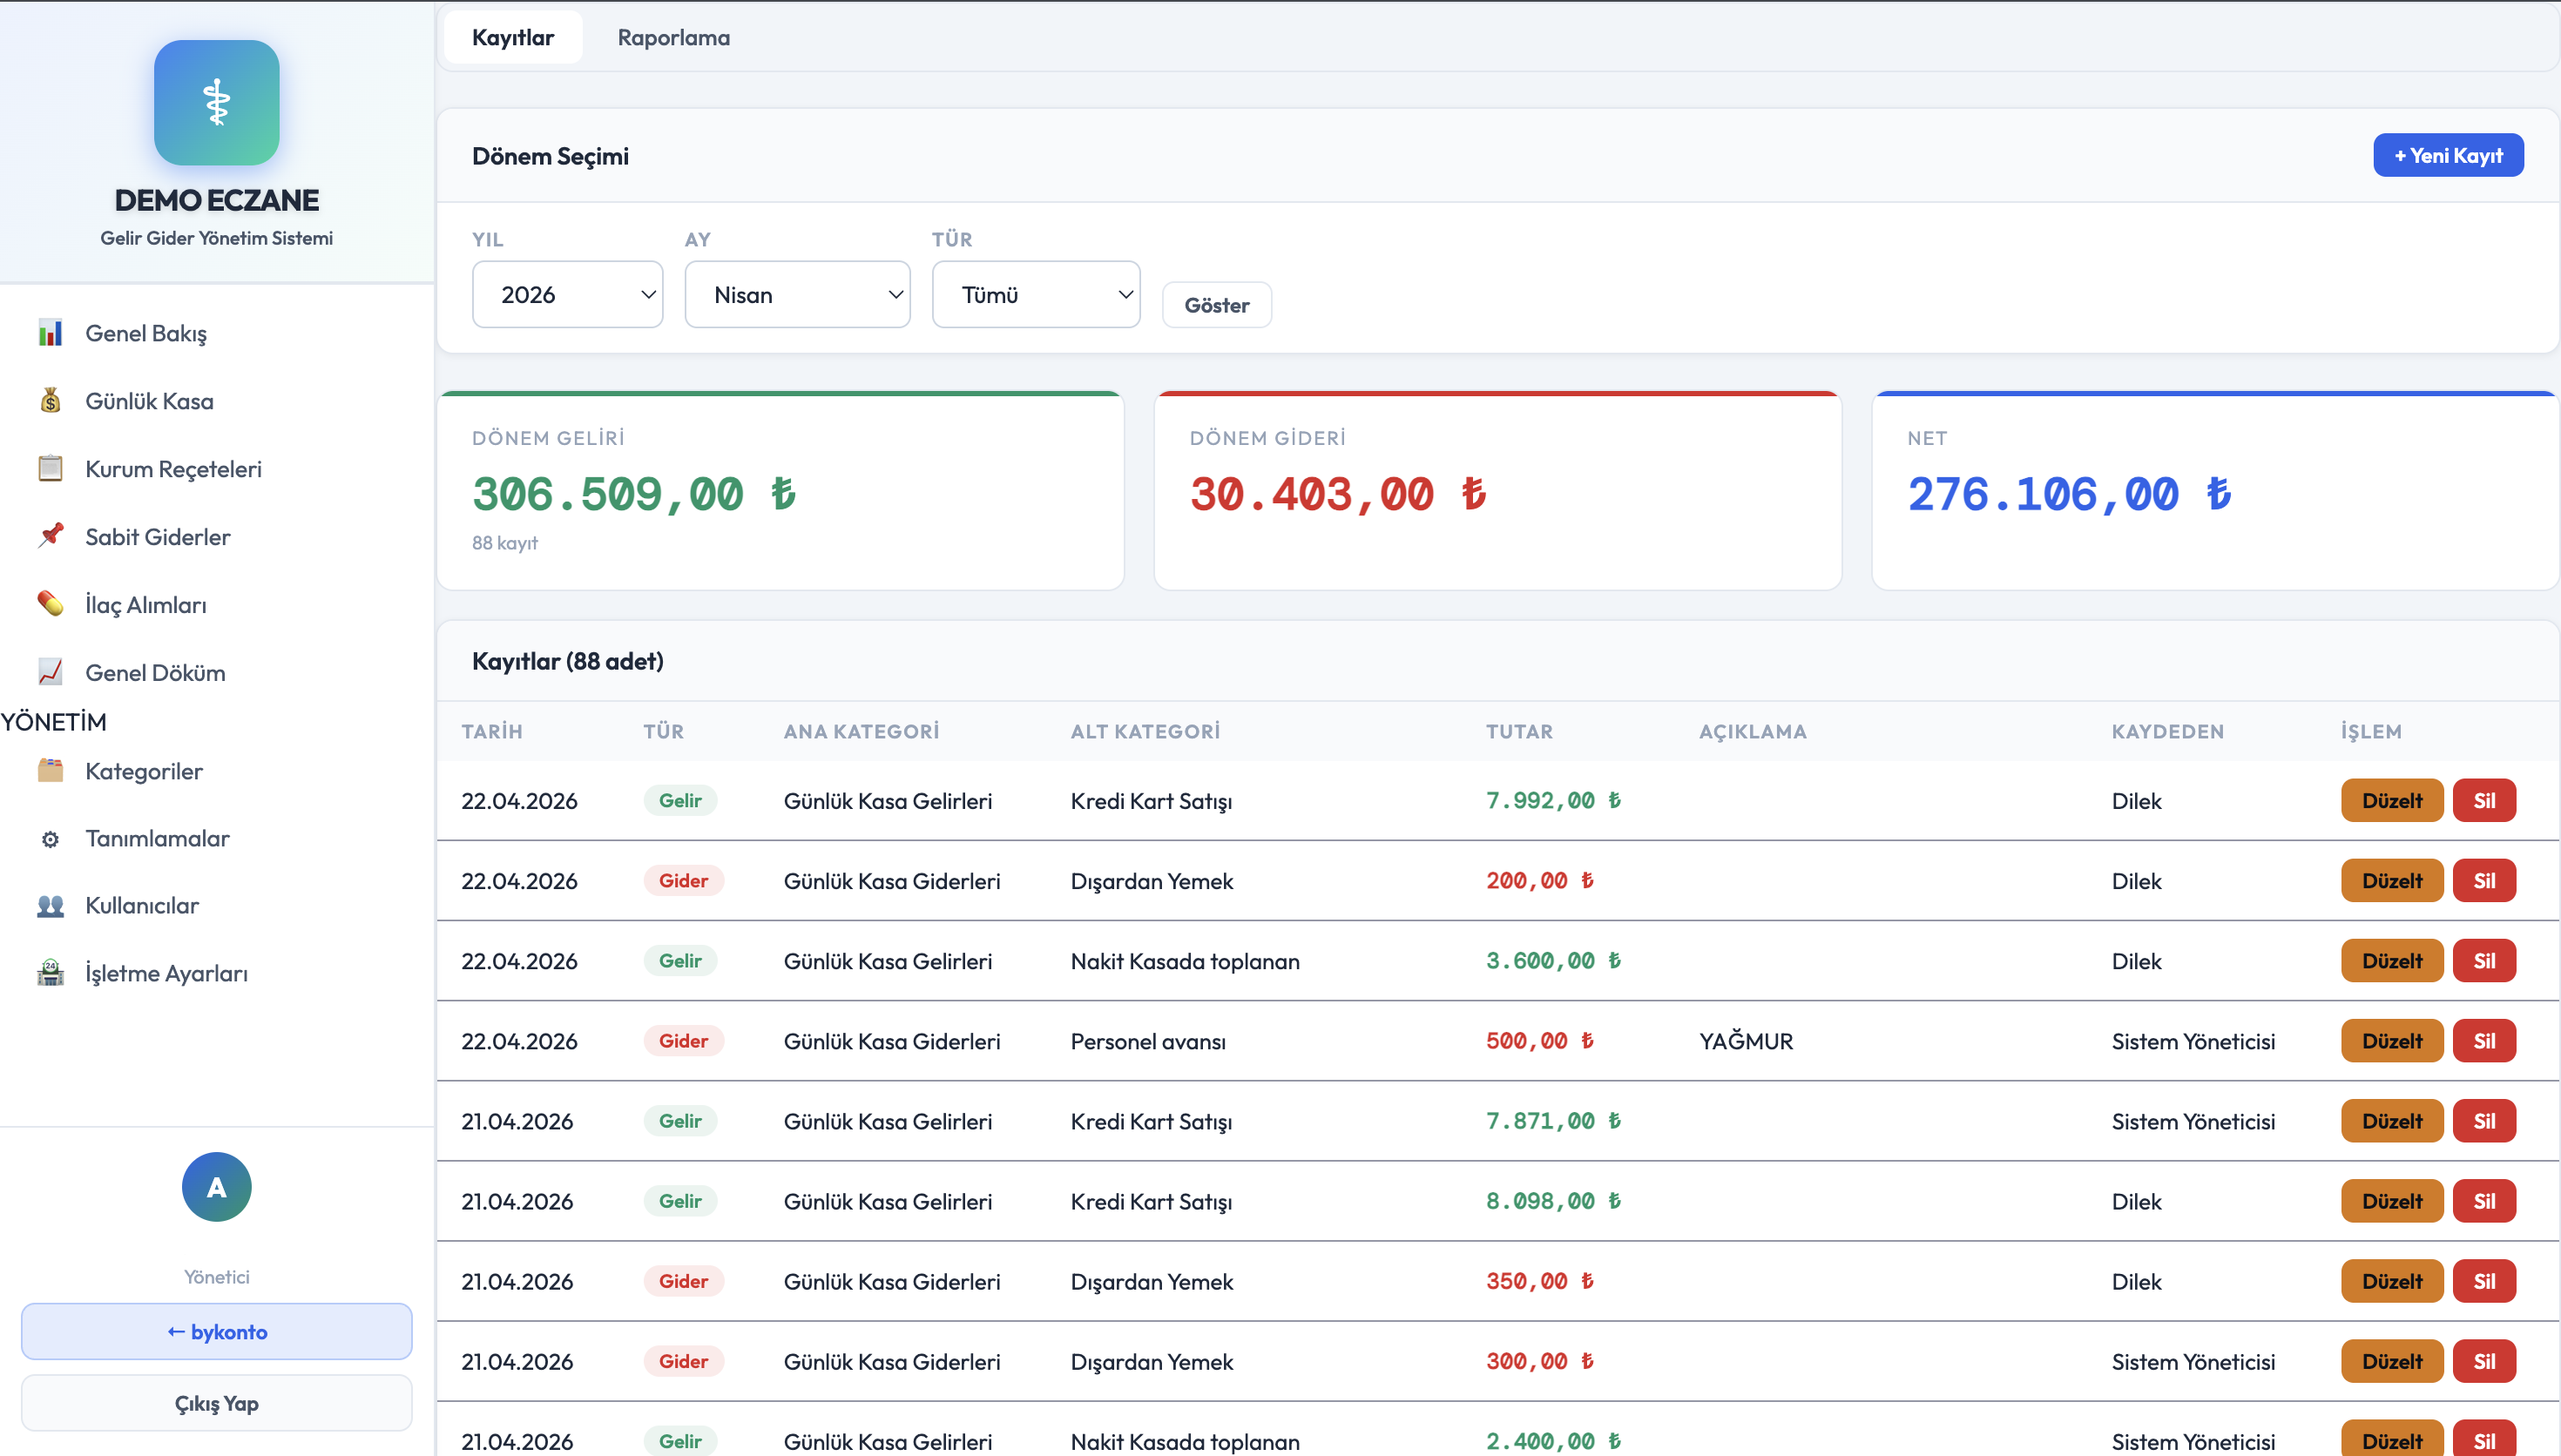Image resolution: width=2561 pixels, height=1456 pixels.
Task: Click the user avatar circle labeled A
Action: tap(216, 1187)
